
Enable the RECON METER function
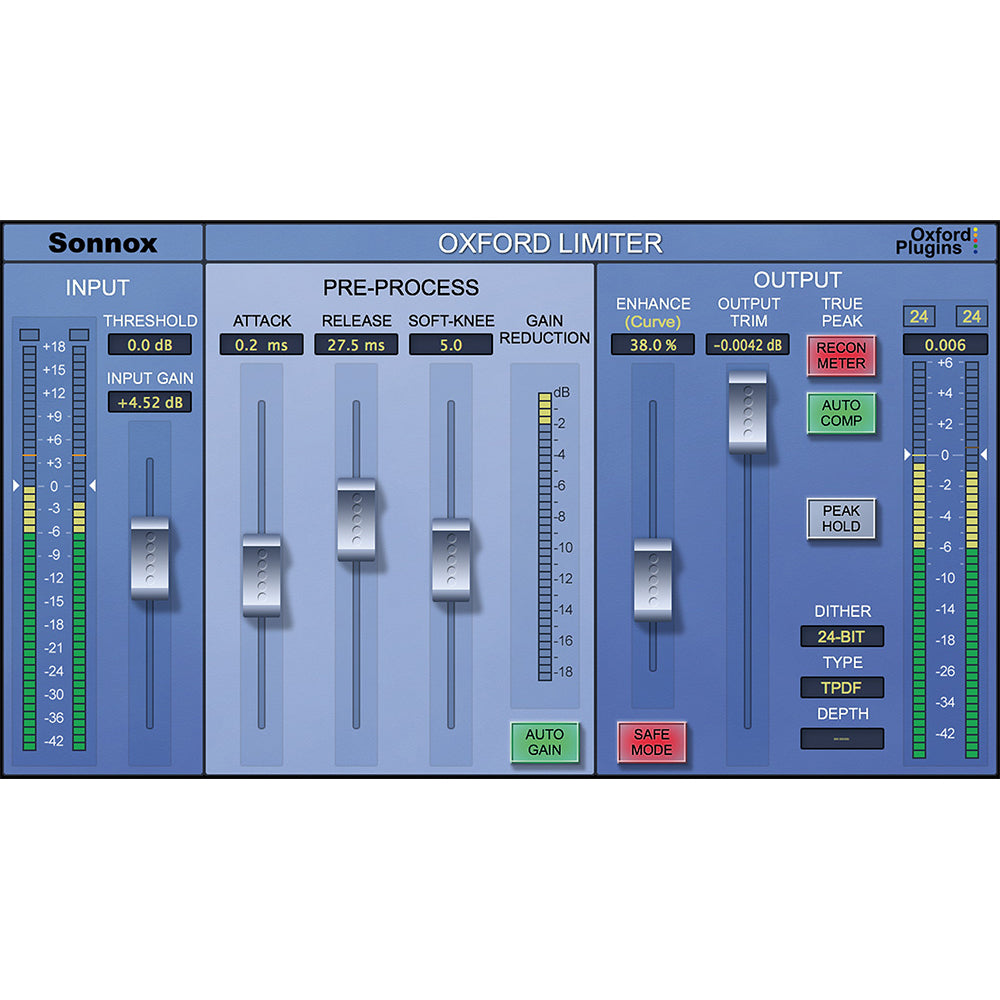click(x=842, y=356)
